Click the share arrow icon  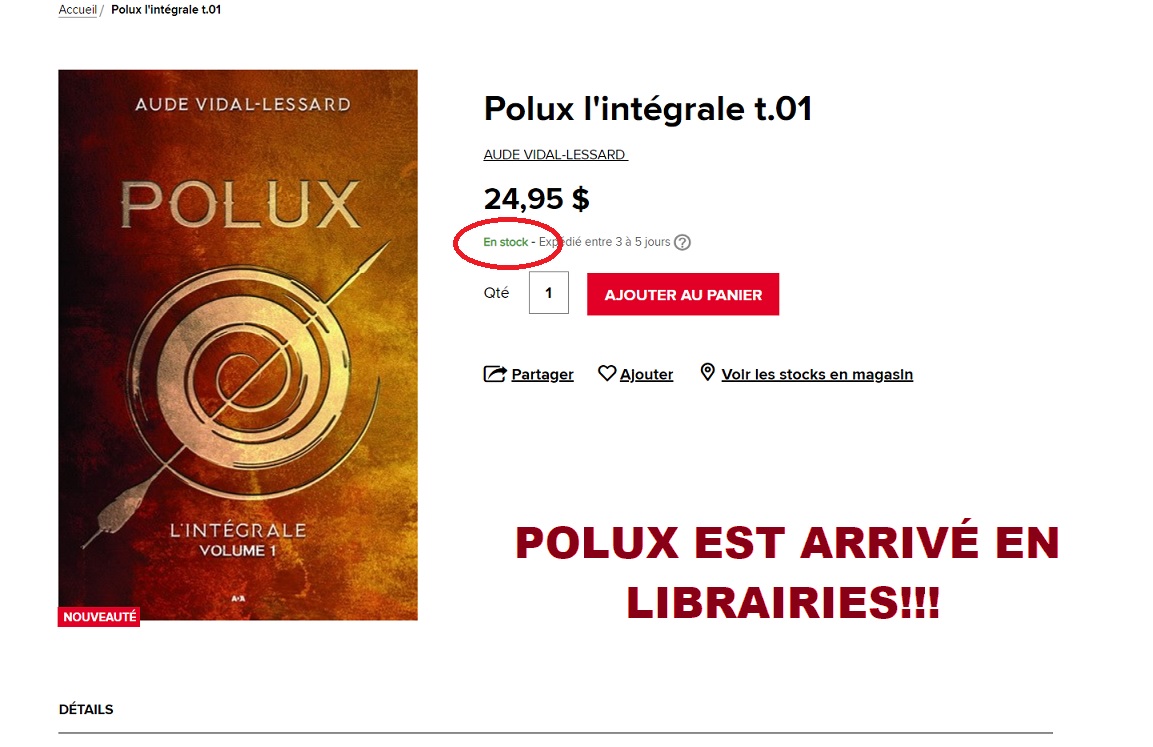click(x=495, y=374)
